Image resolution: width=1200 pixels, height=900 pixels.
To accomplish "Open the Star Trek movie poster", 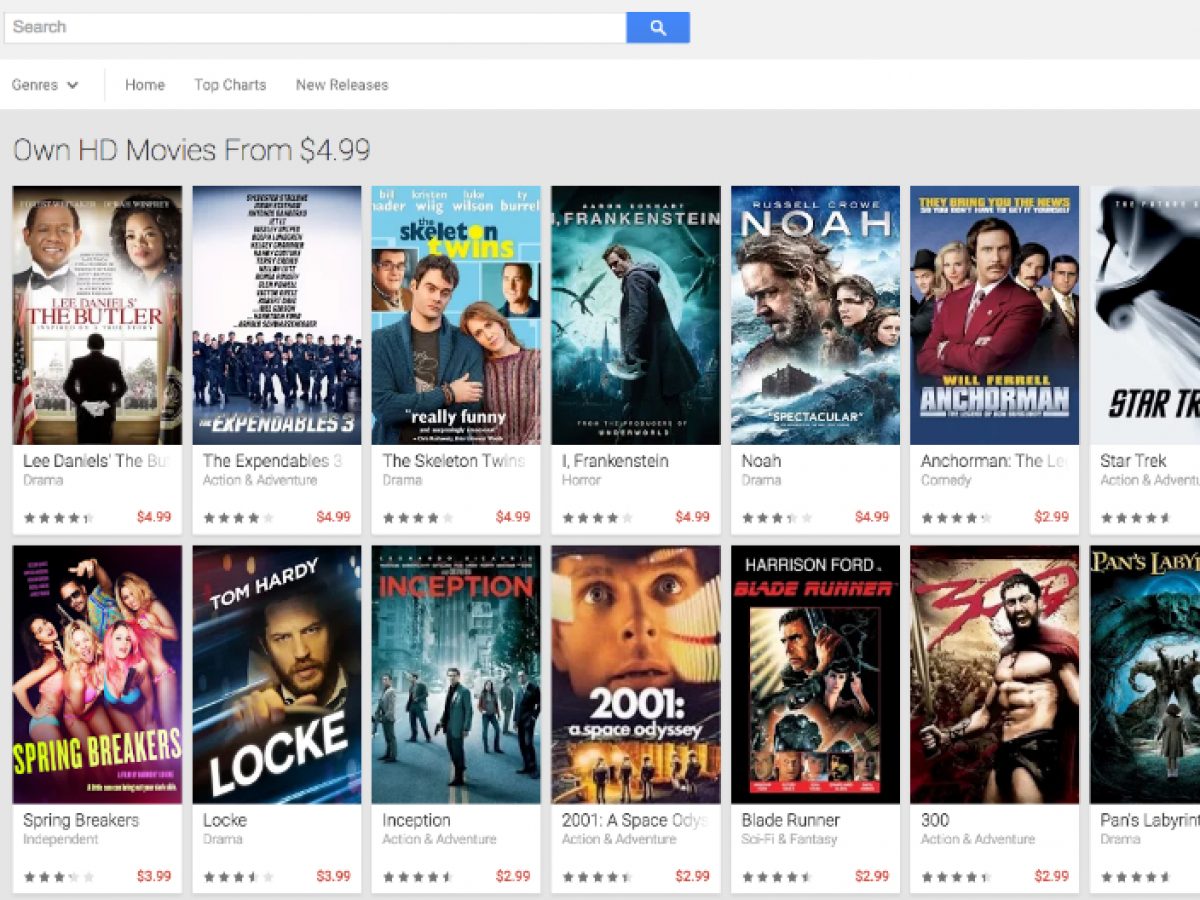I will tap(1145, 315).
